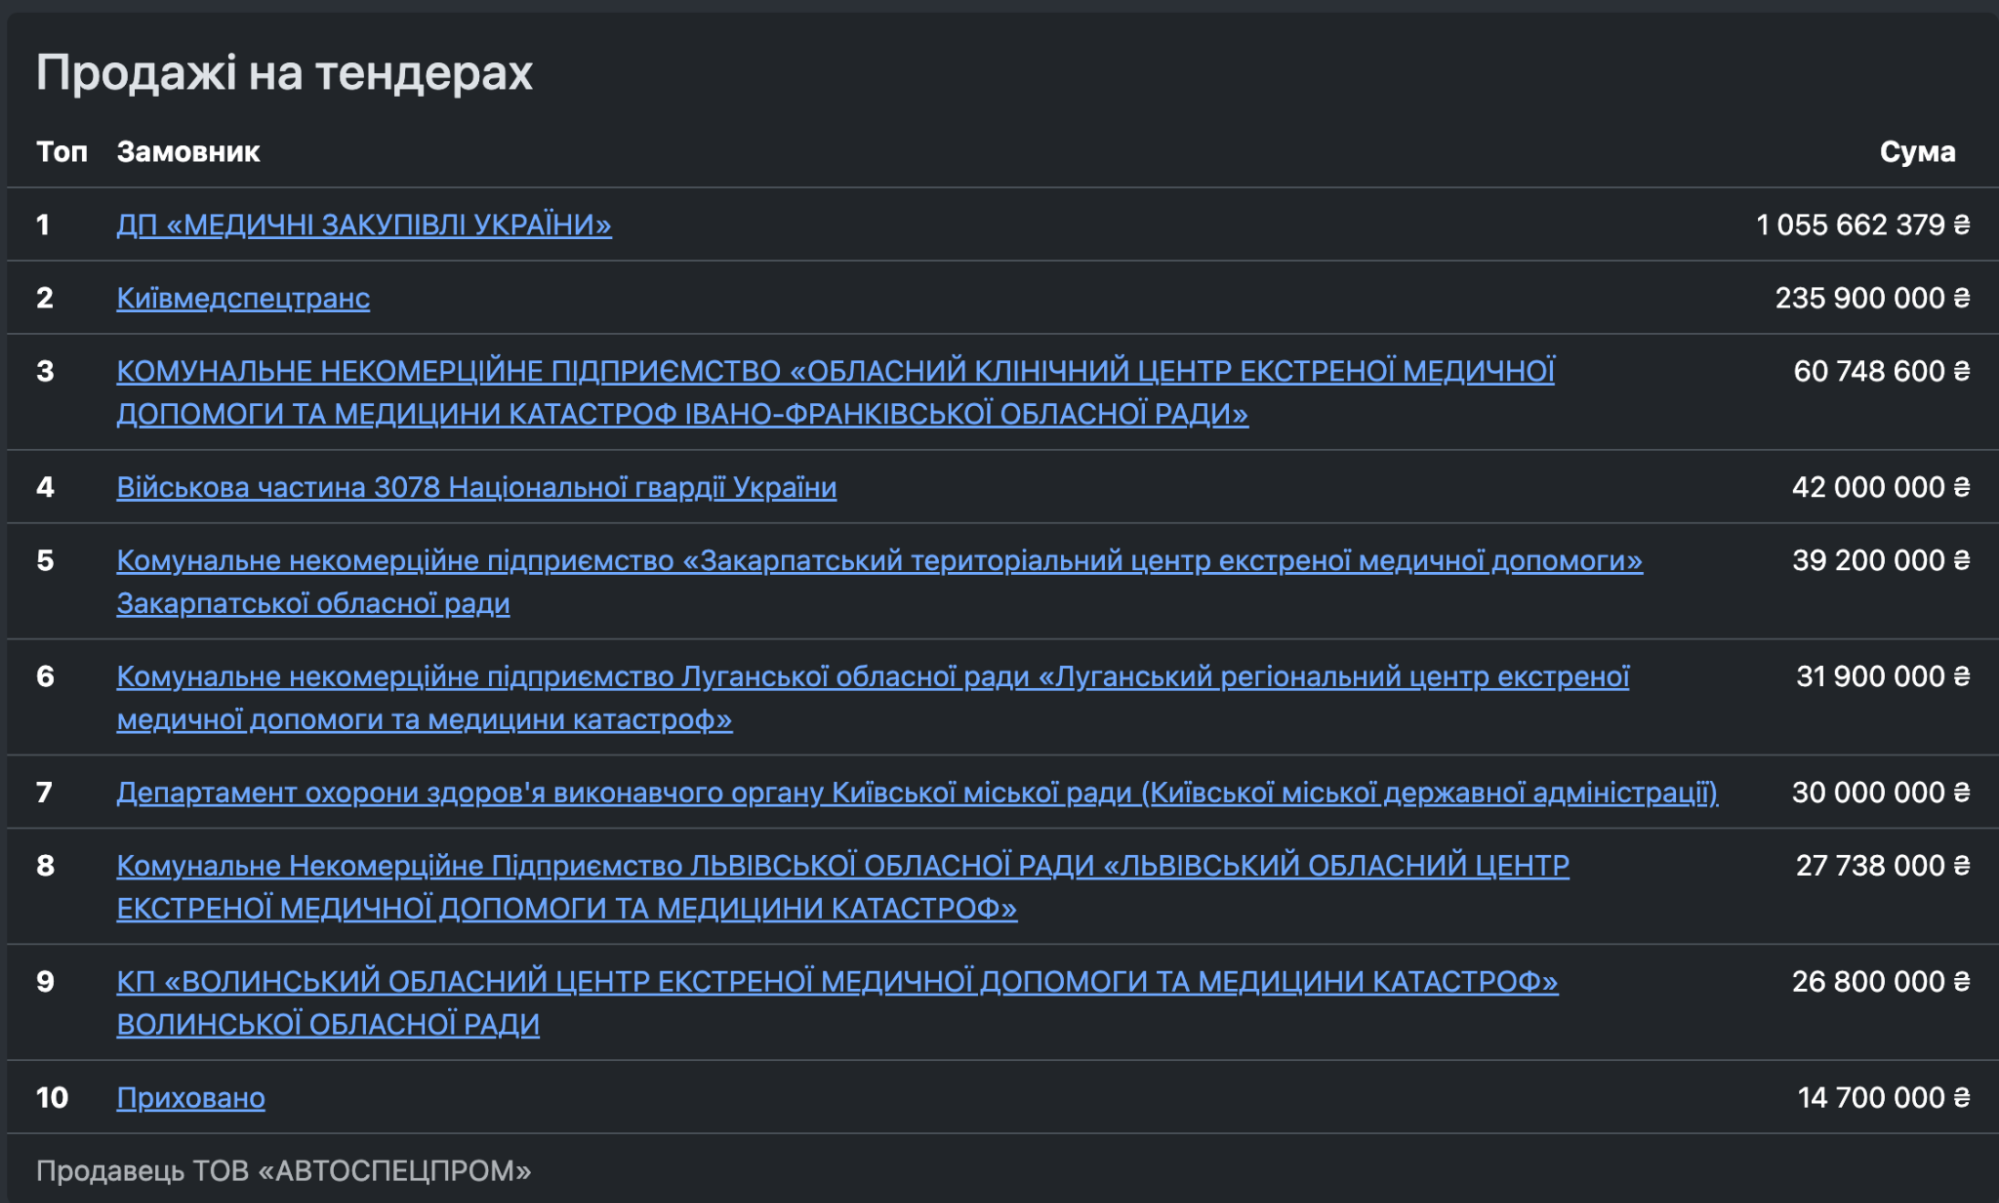This screenshot has height=1203, width=1999.
Task: Click the Замовник column header
Action: click(x=188, y=151)
